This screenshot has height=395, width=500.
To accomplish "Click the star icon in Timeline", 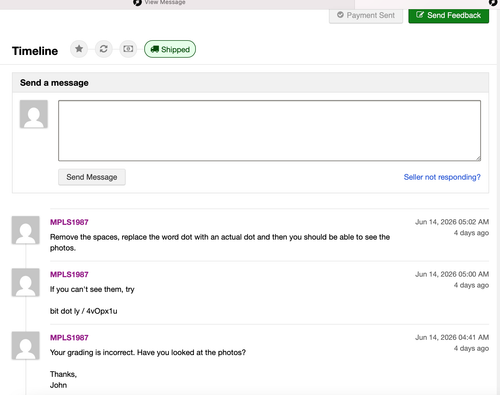I will click(x=79, y=49).
